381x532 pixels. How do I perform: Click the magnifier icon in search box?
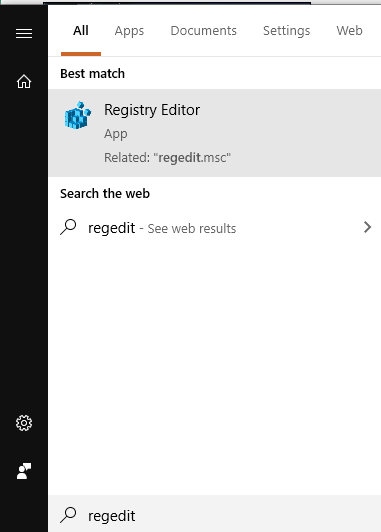68,515
